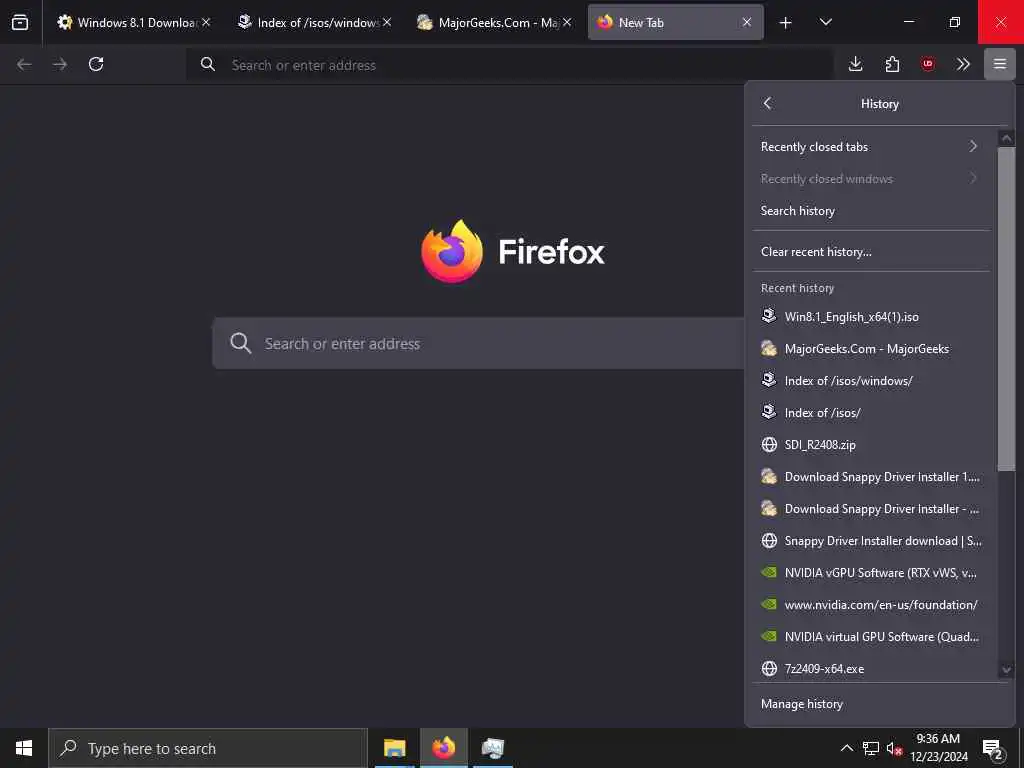
Task: Click the back navigation arrow
Action: pyautogui.click(x=24, y=64)
